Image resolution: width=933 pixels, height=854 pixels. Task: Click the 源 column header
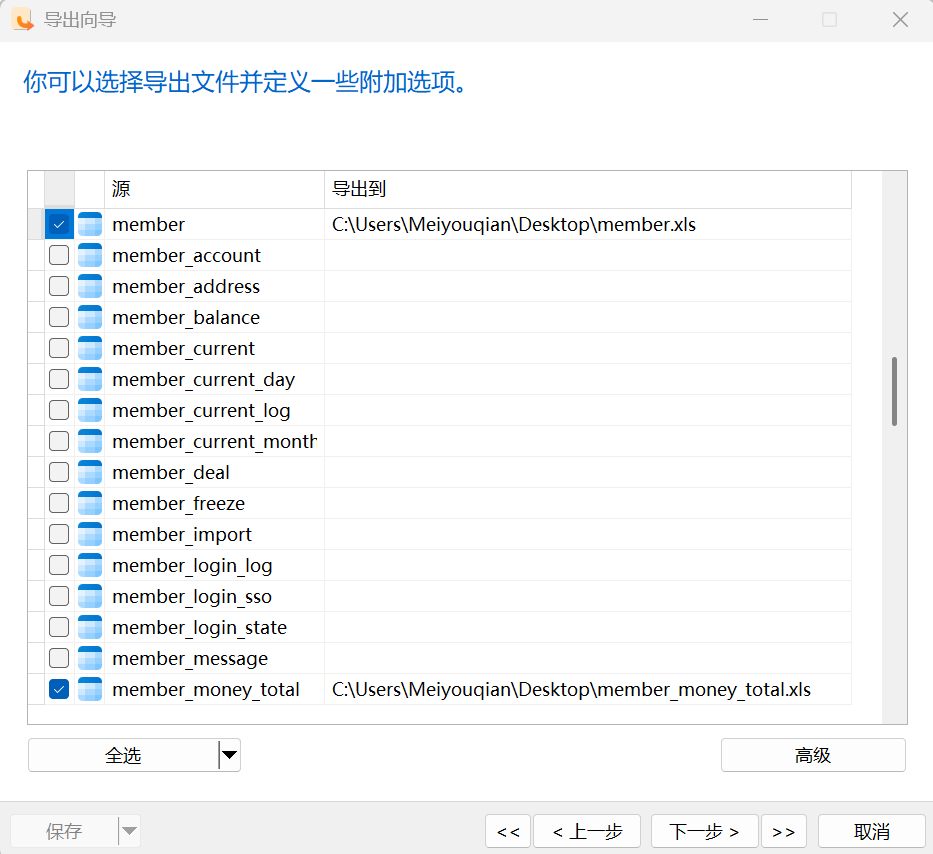(x=214, y=190)
